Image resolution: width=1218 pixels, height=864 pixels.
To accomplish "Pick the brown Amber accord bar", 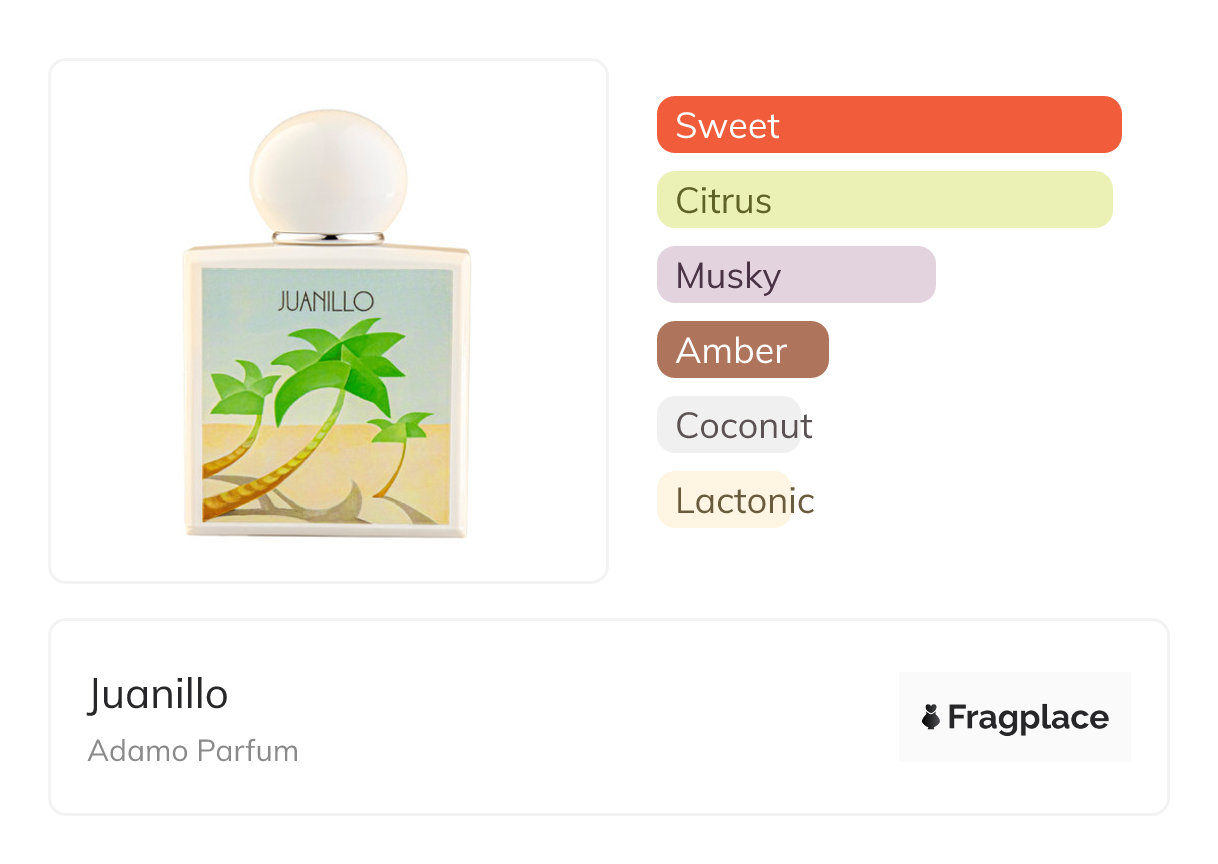I will pos(742,350).
